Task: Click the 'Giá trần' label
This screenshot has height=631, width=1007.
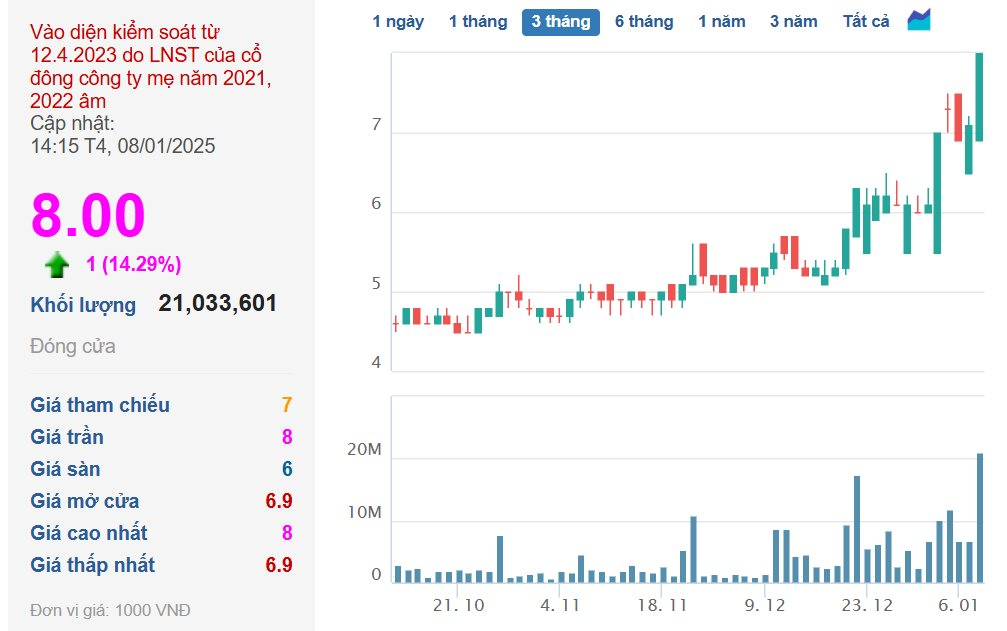Action: point(67,437)
